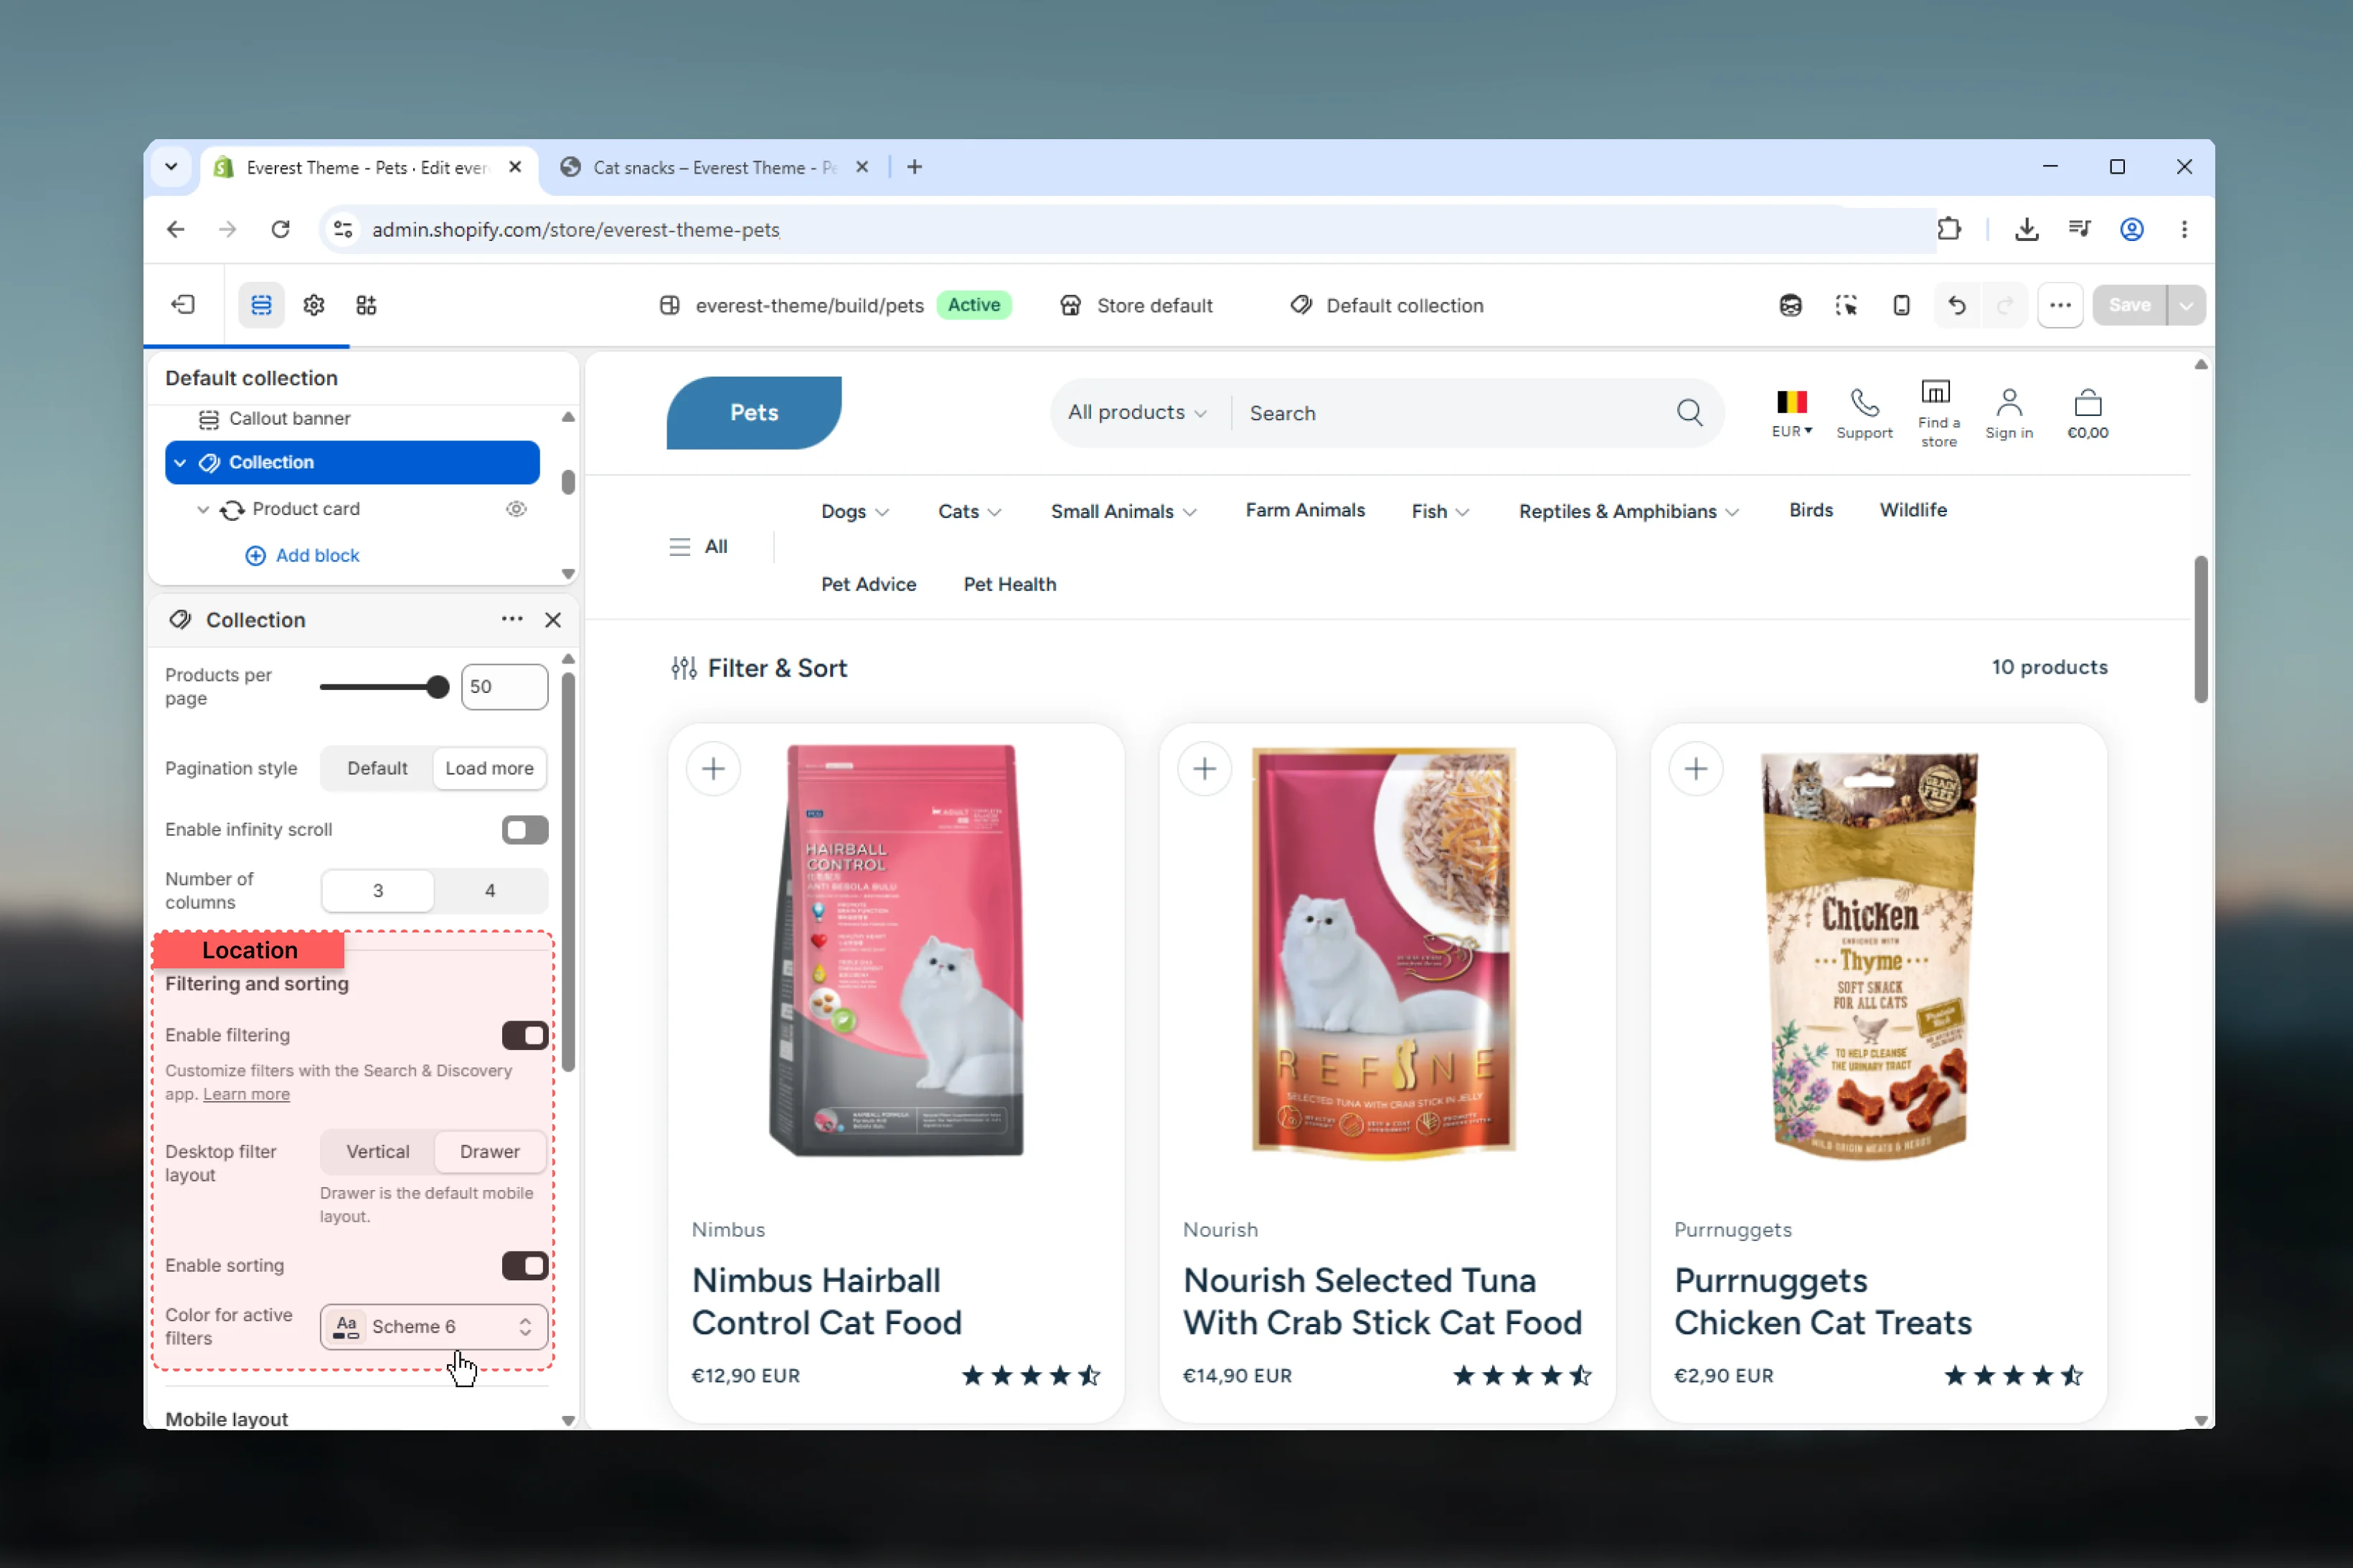The height and width of the screenshot is (1568, 2353).
Task: Open Color for active filters Scheme dropdown
Action: coord(434,1326)
